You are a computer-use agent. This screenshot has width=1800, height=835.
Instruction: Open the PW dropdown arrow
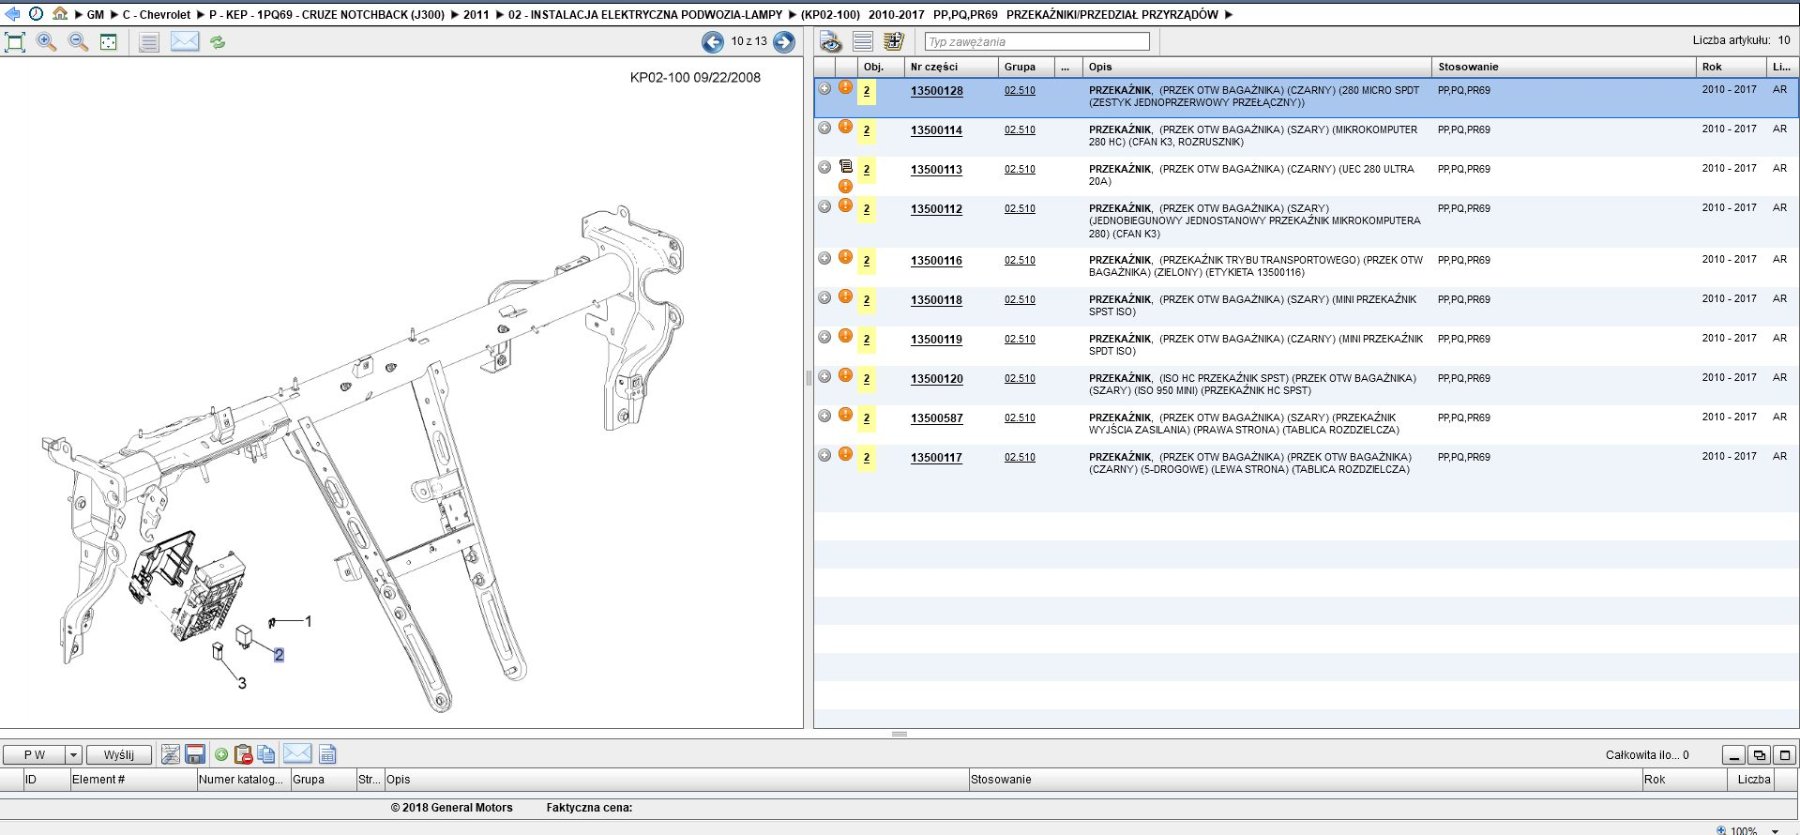tap(73, 755)
